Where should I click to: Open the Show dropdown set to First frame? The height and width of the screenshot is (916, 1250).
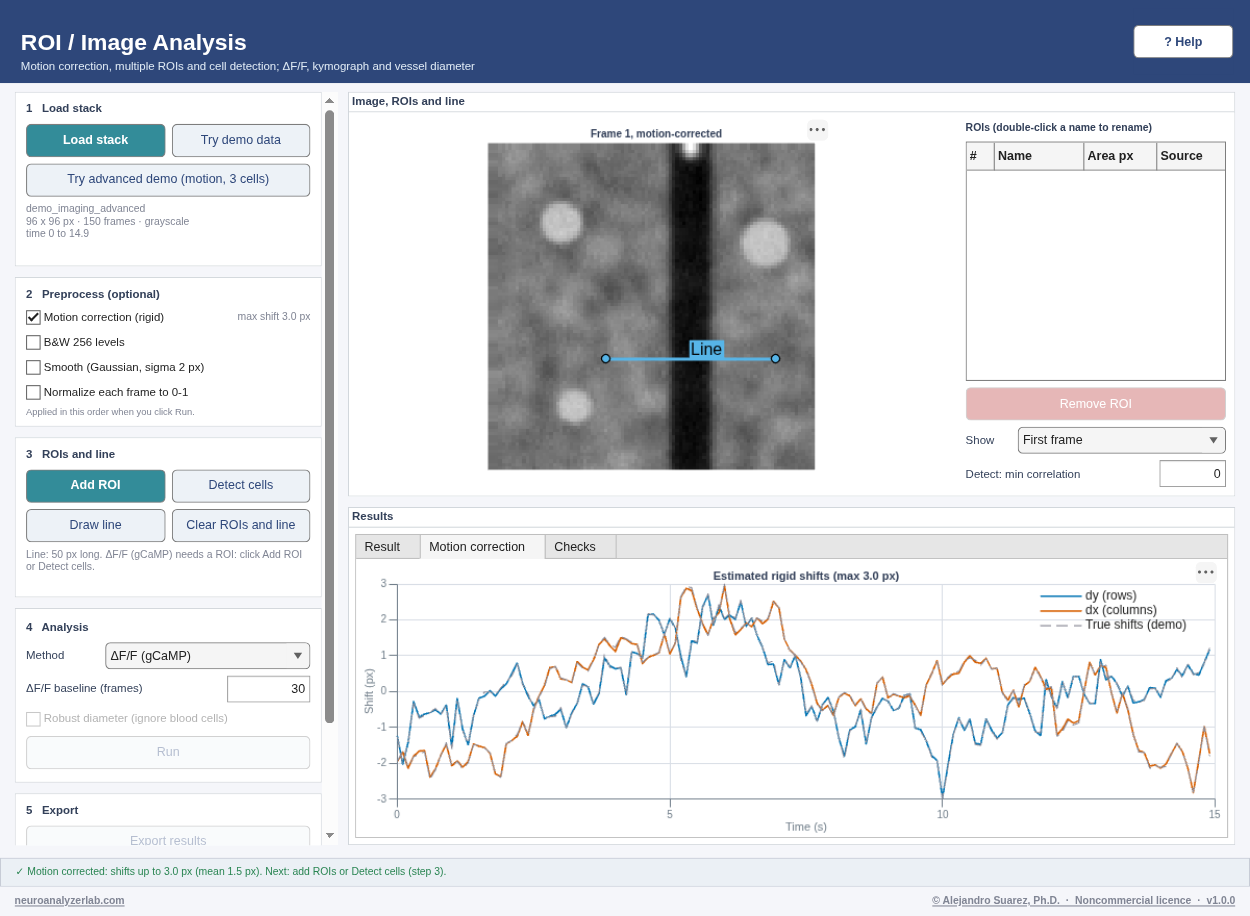click(x=1121, y=440)
